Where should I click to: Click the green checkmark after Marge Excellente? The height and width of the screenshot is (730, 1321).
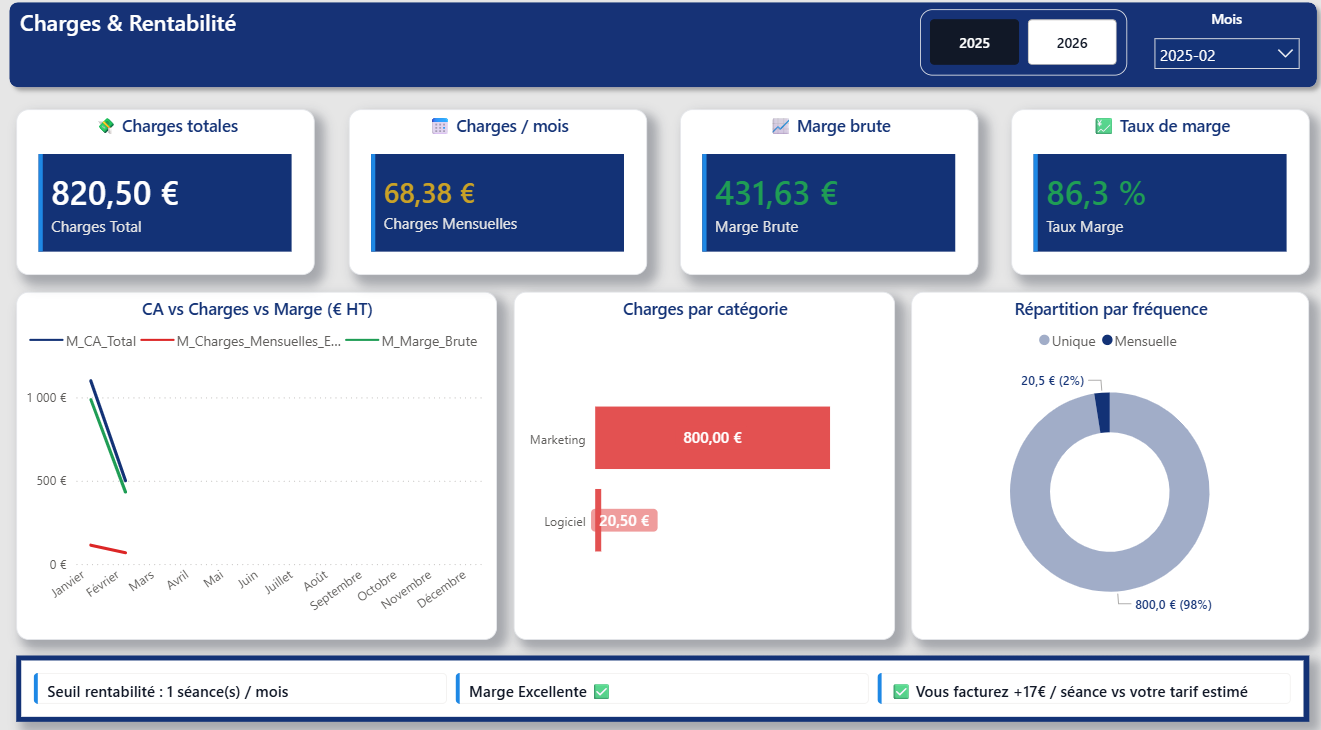point(601,691)
